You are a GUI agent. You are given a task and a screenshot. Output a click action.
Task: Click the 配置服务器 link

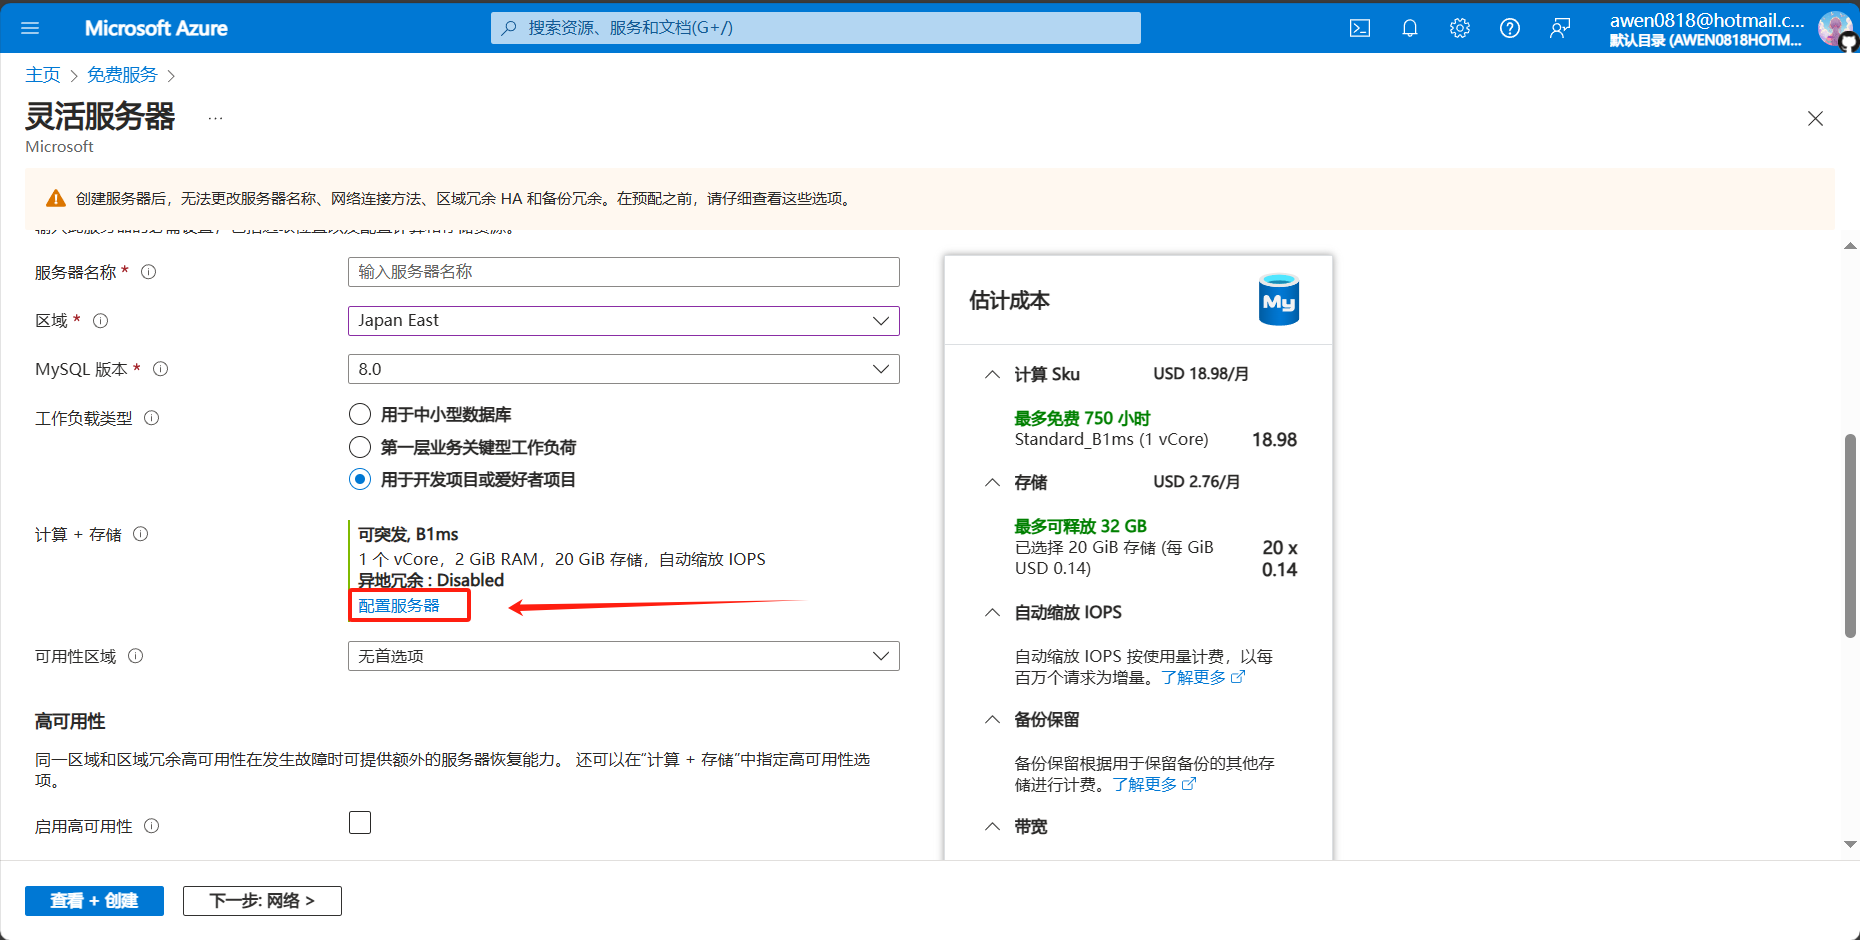pos(399,606)
